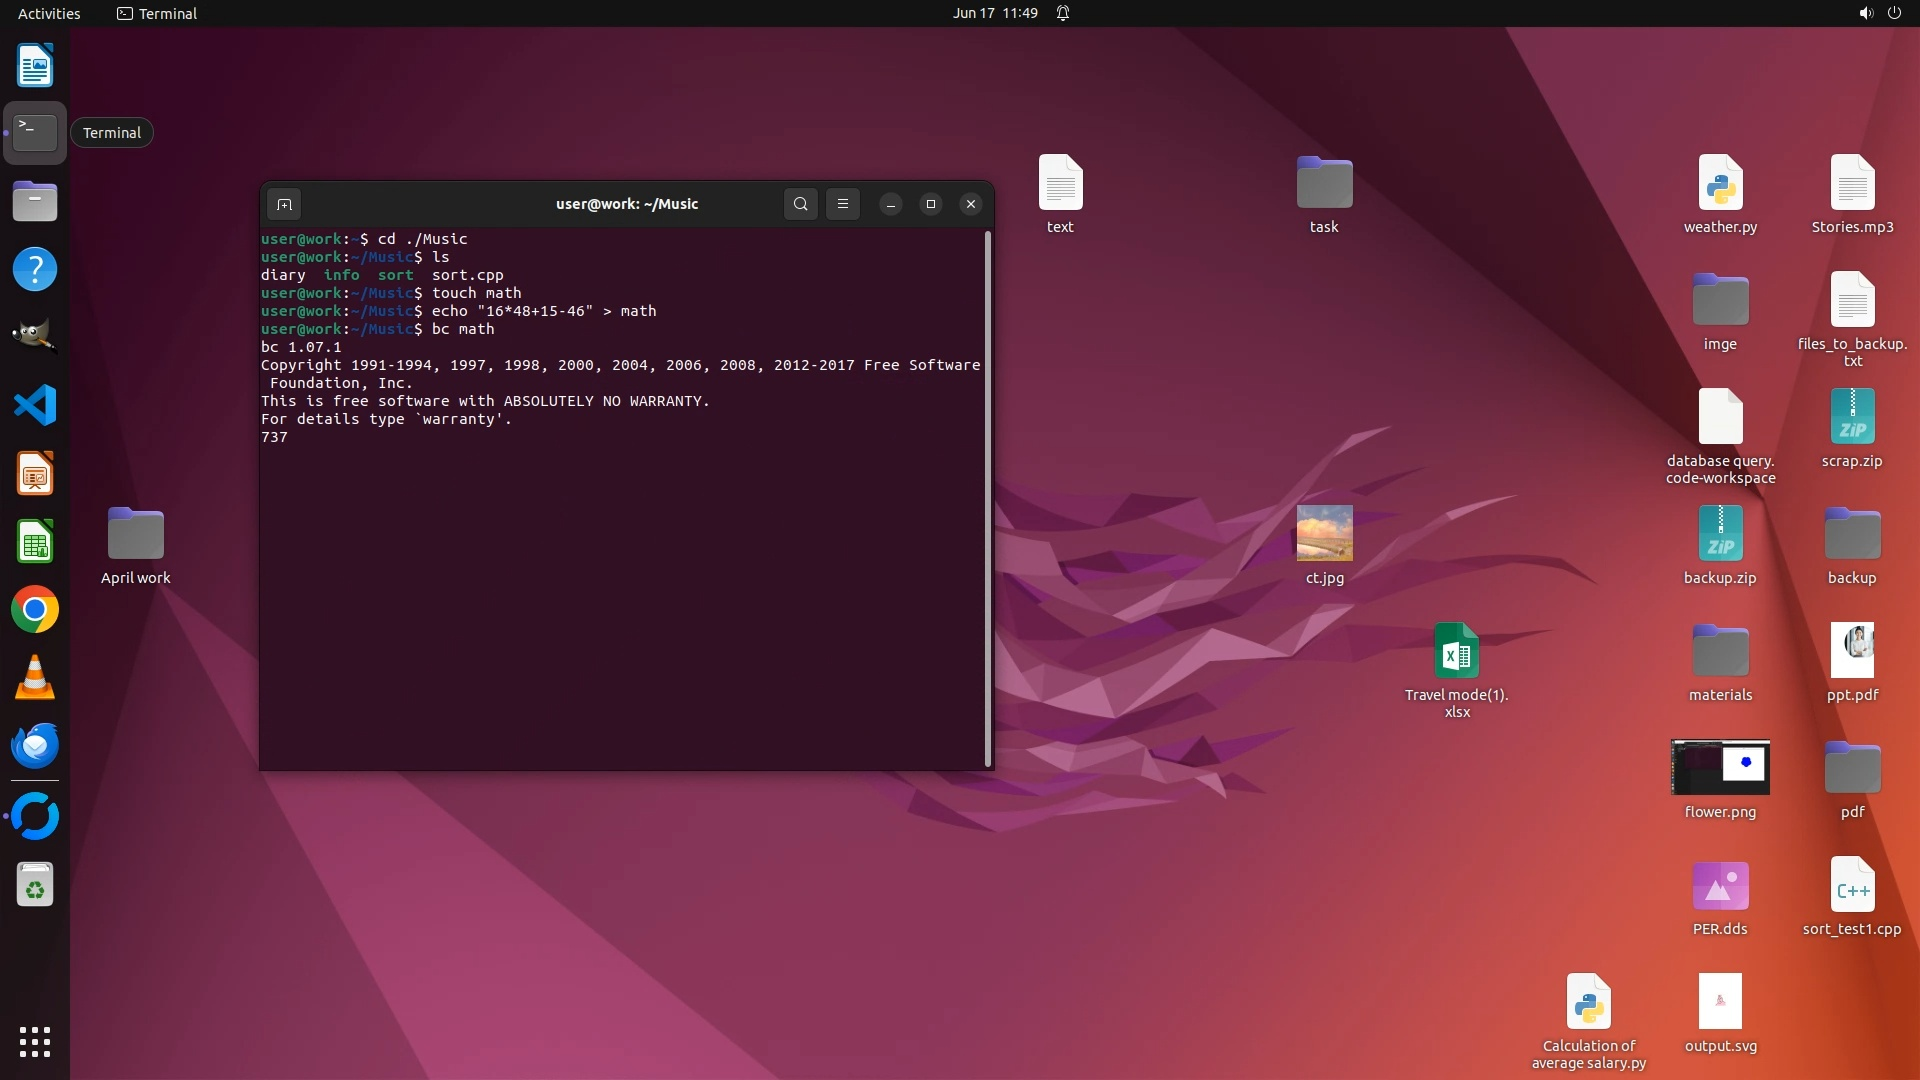Expand the system volume and power menu
Screen dimensions: 1920x1080
1879,13
